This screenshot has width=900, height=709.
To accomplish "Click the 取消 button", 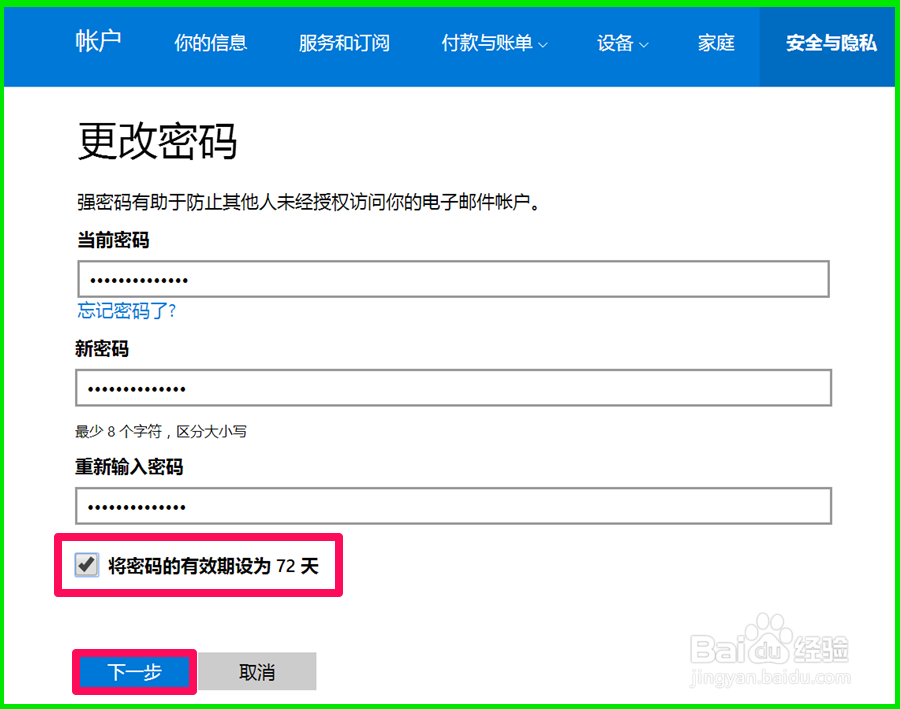I will point(257,672).
